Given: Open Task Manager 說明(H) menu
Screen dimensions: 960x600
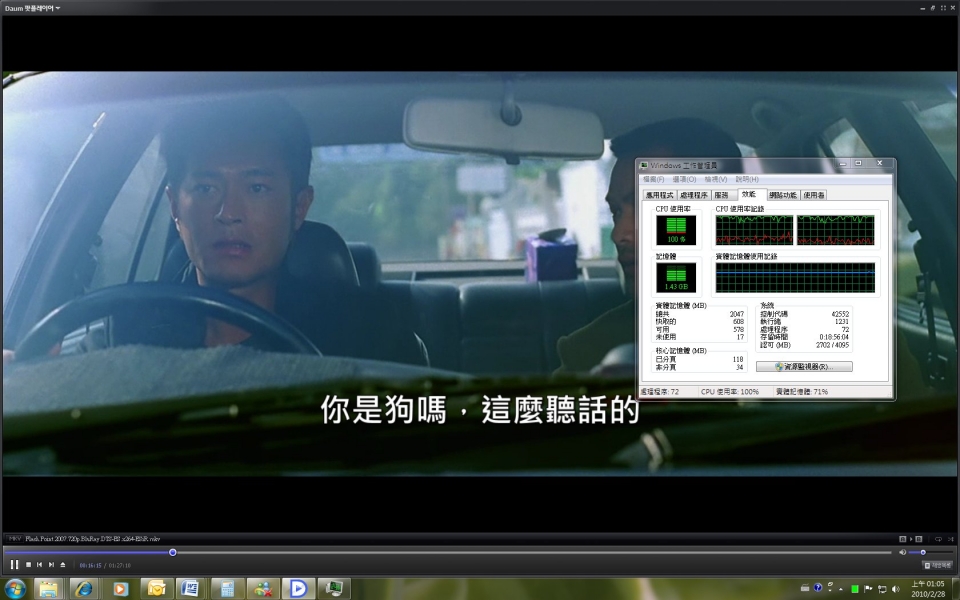Looking at the screenshot, I should pos(747,179).
